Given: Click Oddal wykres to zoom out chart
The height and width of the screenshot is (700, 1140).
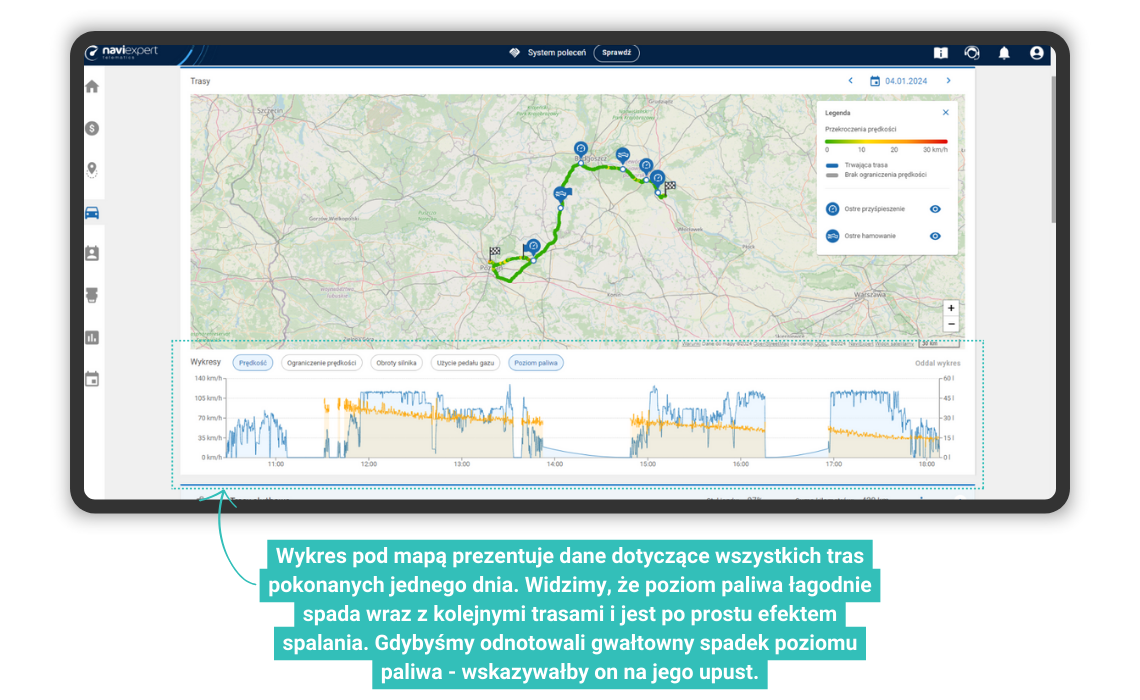Looking at the screenshot, I should pos(937,363).
